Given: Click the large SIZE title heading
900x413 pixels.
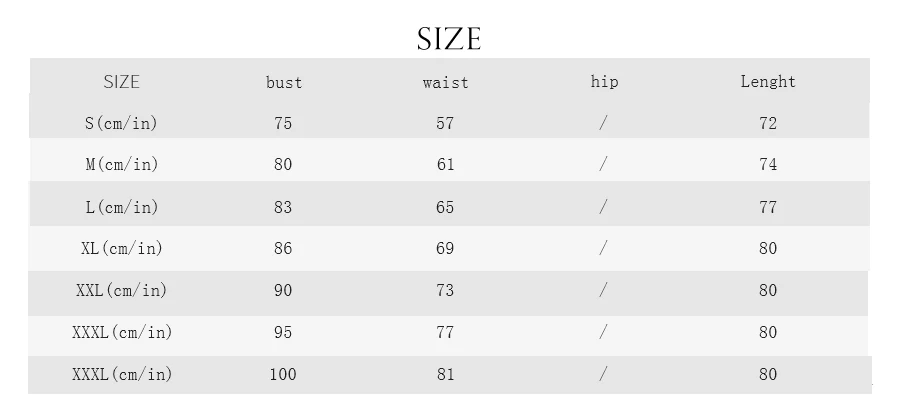Looking at the screenshot, I should [x=449, y=39].
